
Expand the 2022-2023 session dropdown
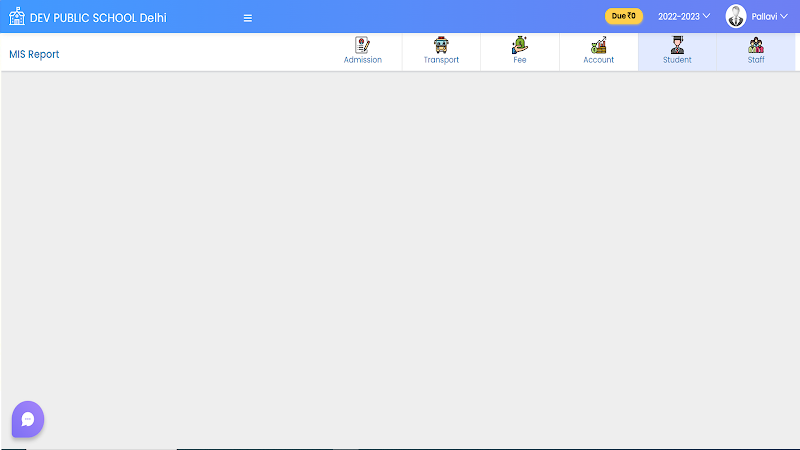(x=684, y=17)
